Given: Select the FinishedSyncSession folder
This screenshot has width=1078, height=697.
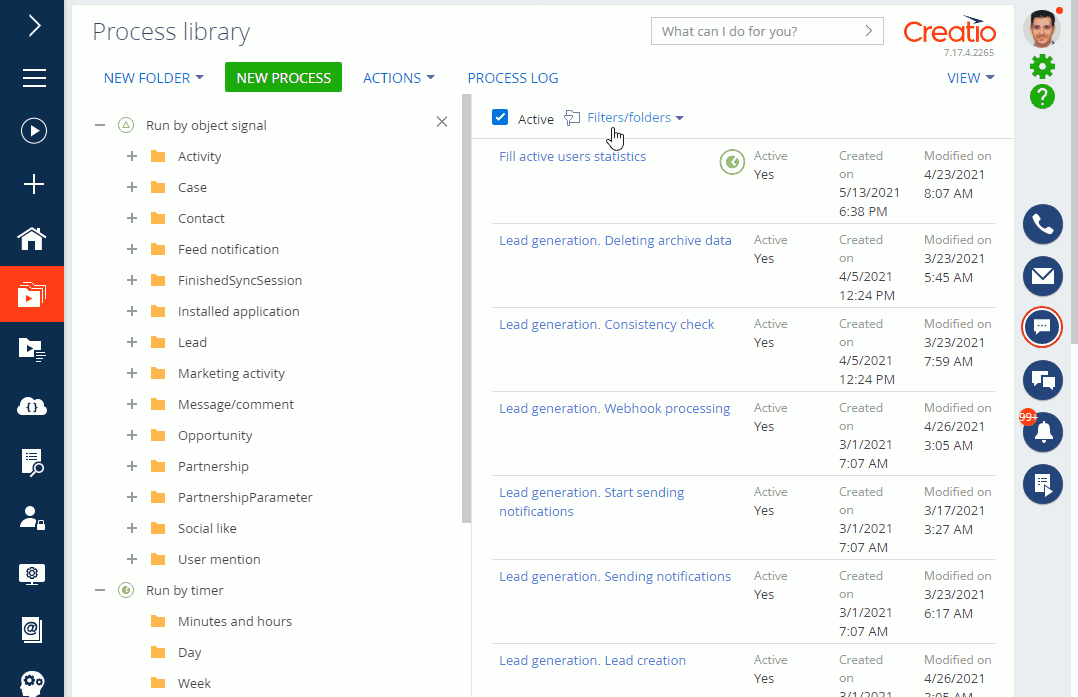Looking at the screenshot, I should coord(240,280).
